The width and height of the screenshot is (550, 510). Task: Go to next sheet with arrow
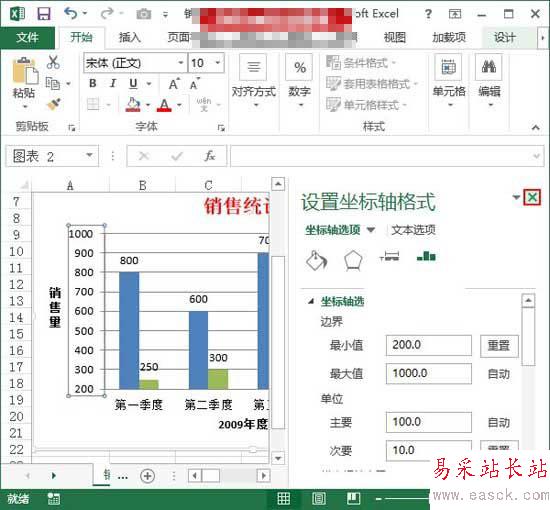click(x=53, y=476)
